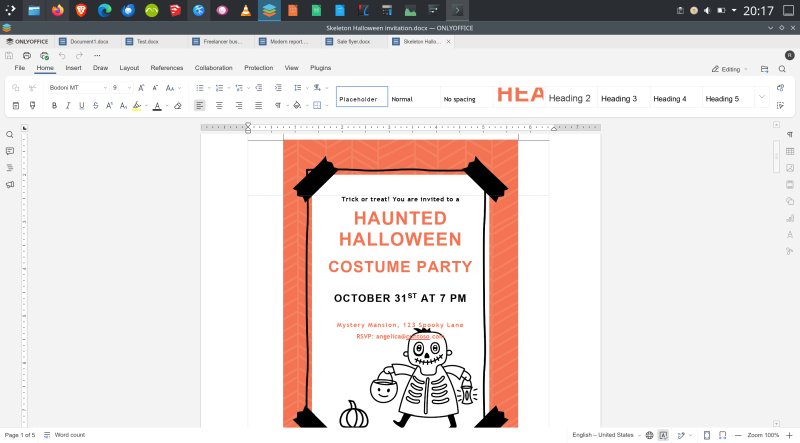Toggle italic text formatting
800x443 pixels.
click(x=69, y=105)
